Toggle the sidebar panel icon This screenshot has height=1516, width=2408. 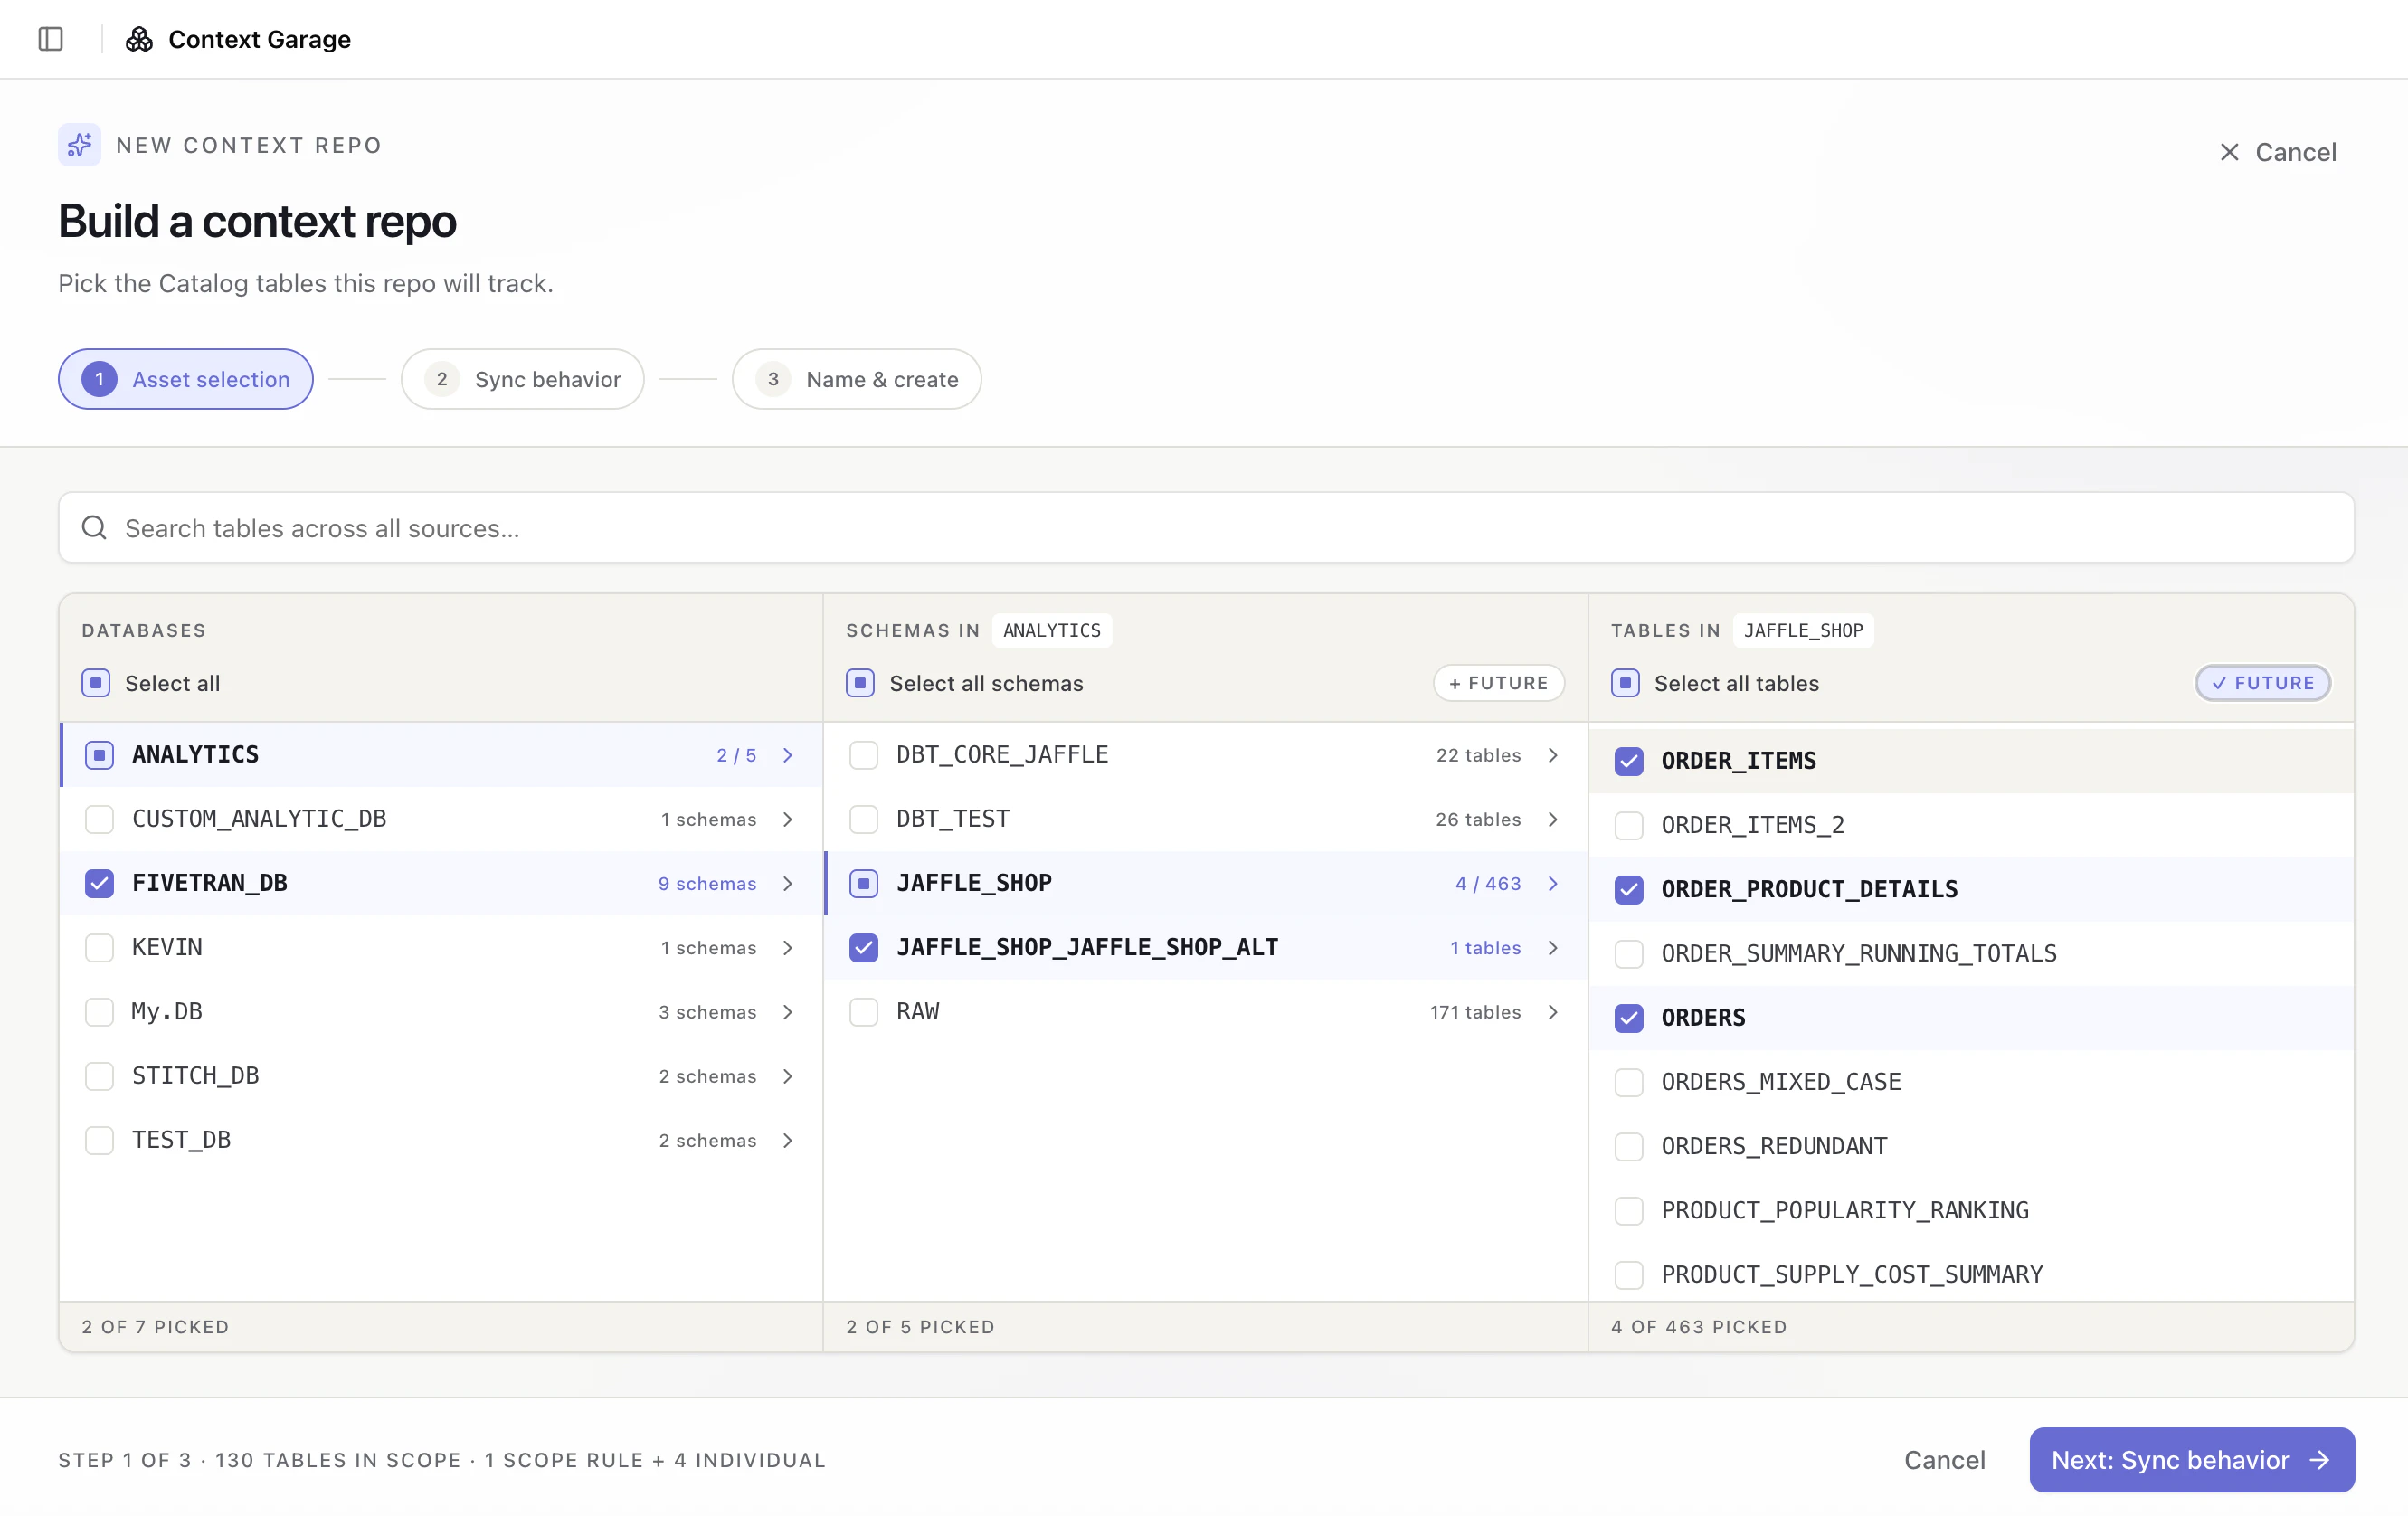coord(51,39)
